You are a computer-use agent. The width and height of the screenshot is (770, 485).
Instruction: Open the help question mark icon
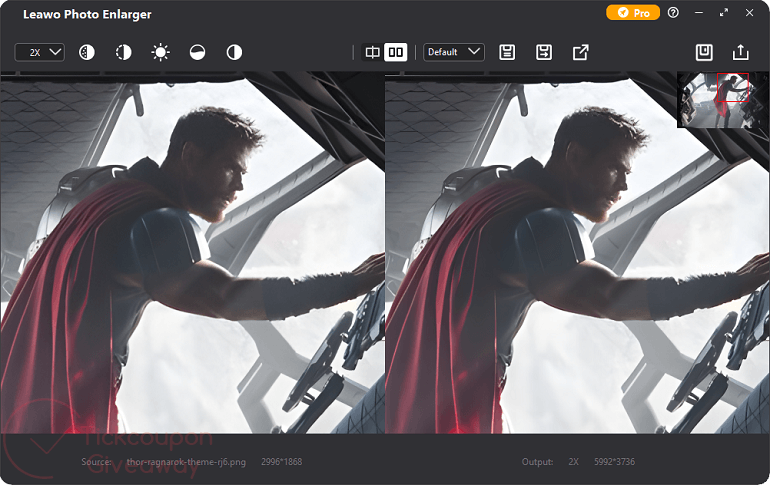click(x=673, y=13)
